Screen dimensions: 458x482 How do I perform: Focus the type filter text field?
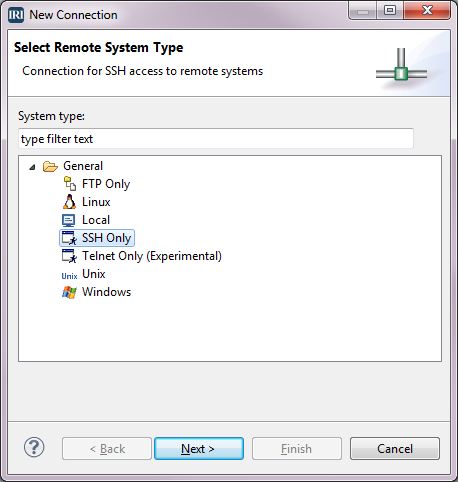[216, 139]
